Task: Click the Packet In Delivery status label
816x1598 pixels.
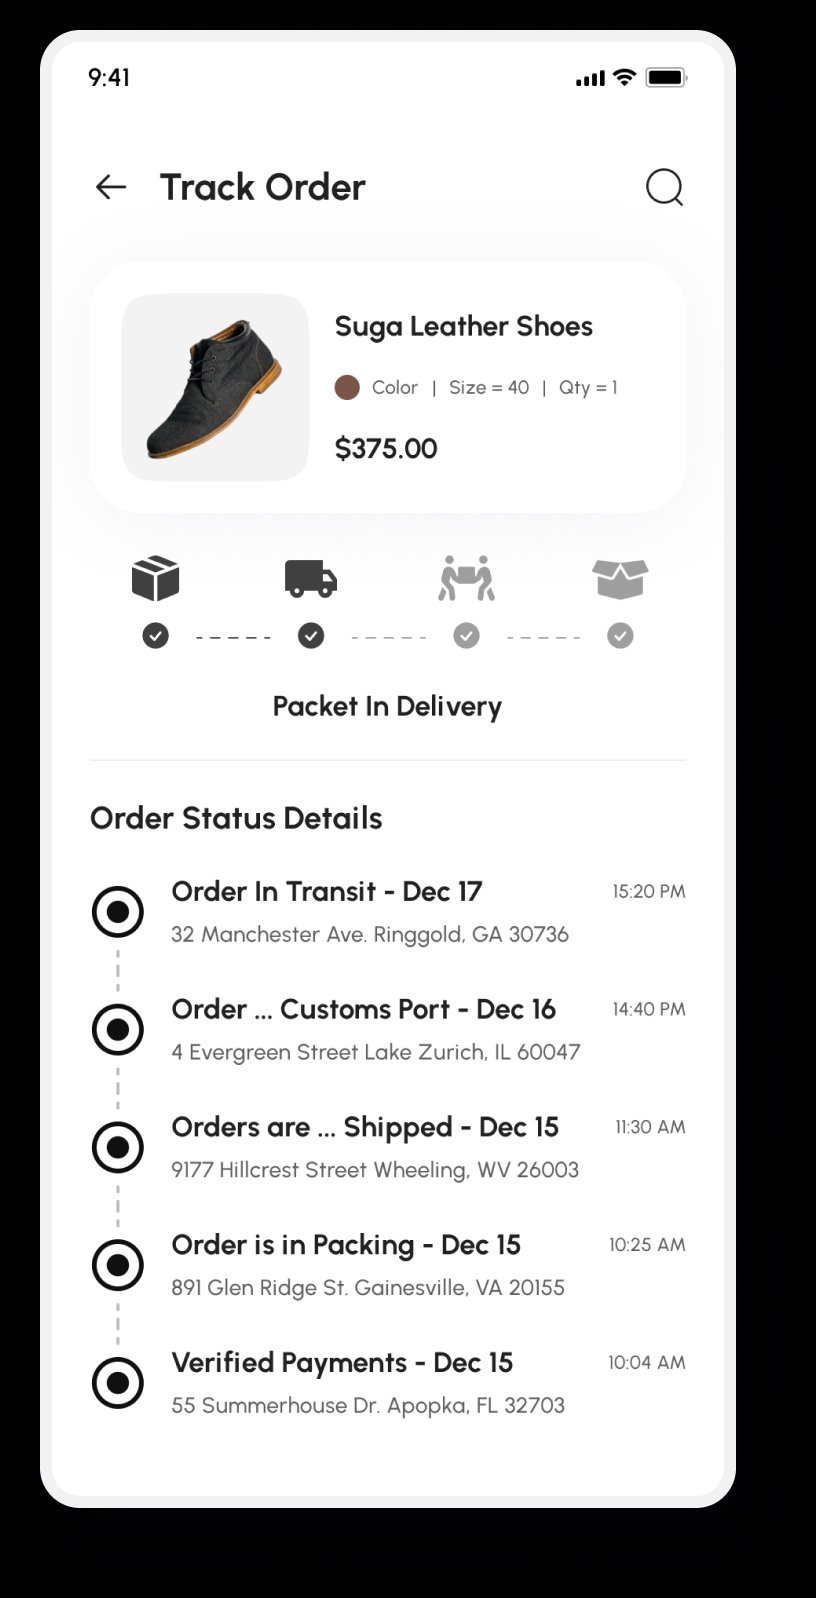Action: point(387,707)
